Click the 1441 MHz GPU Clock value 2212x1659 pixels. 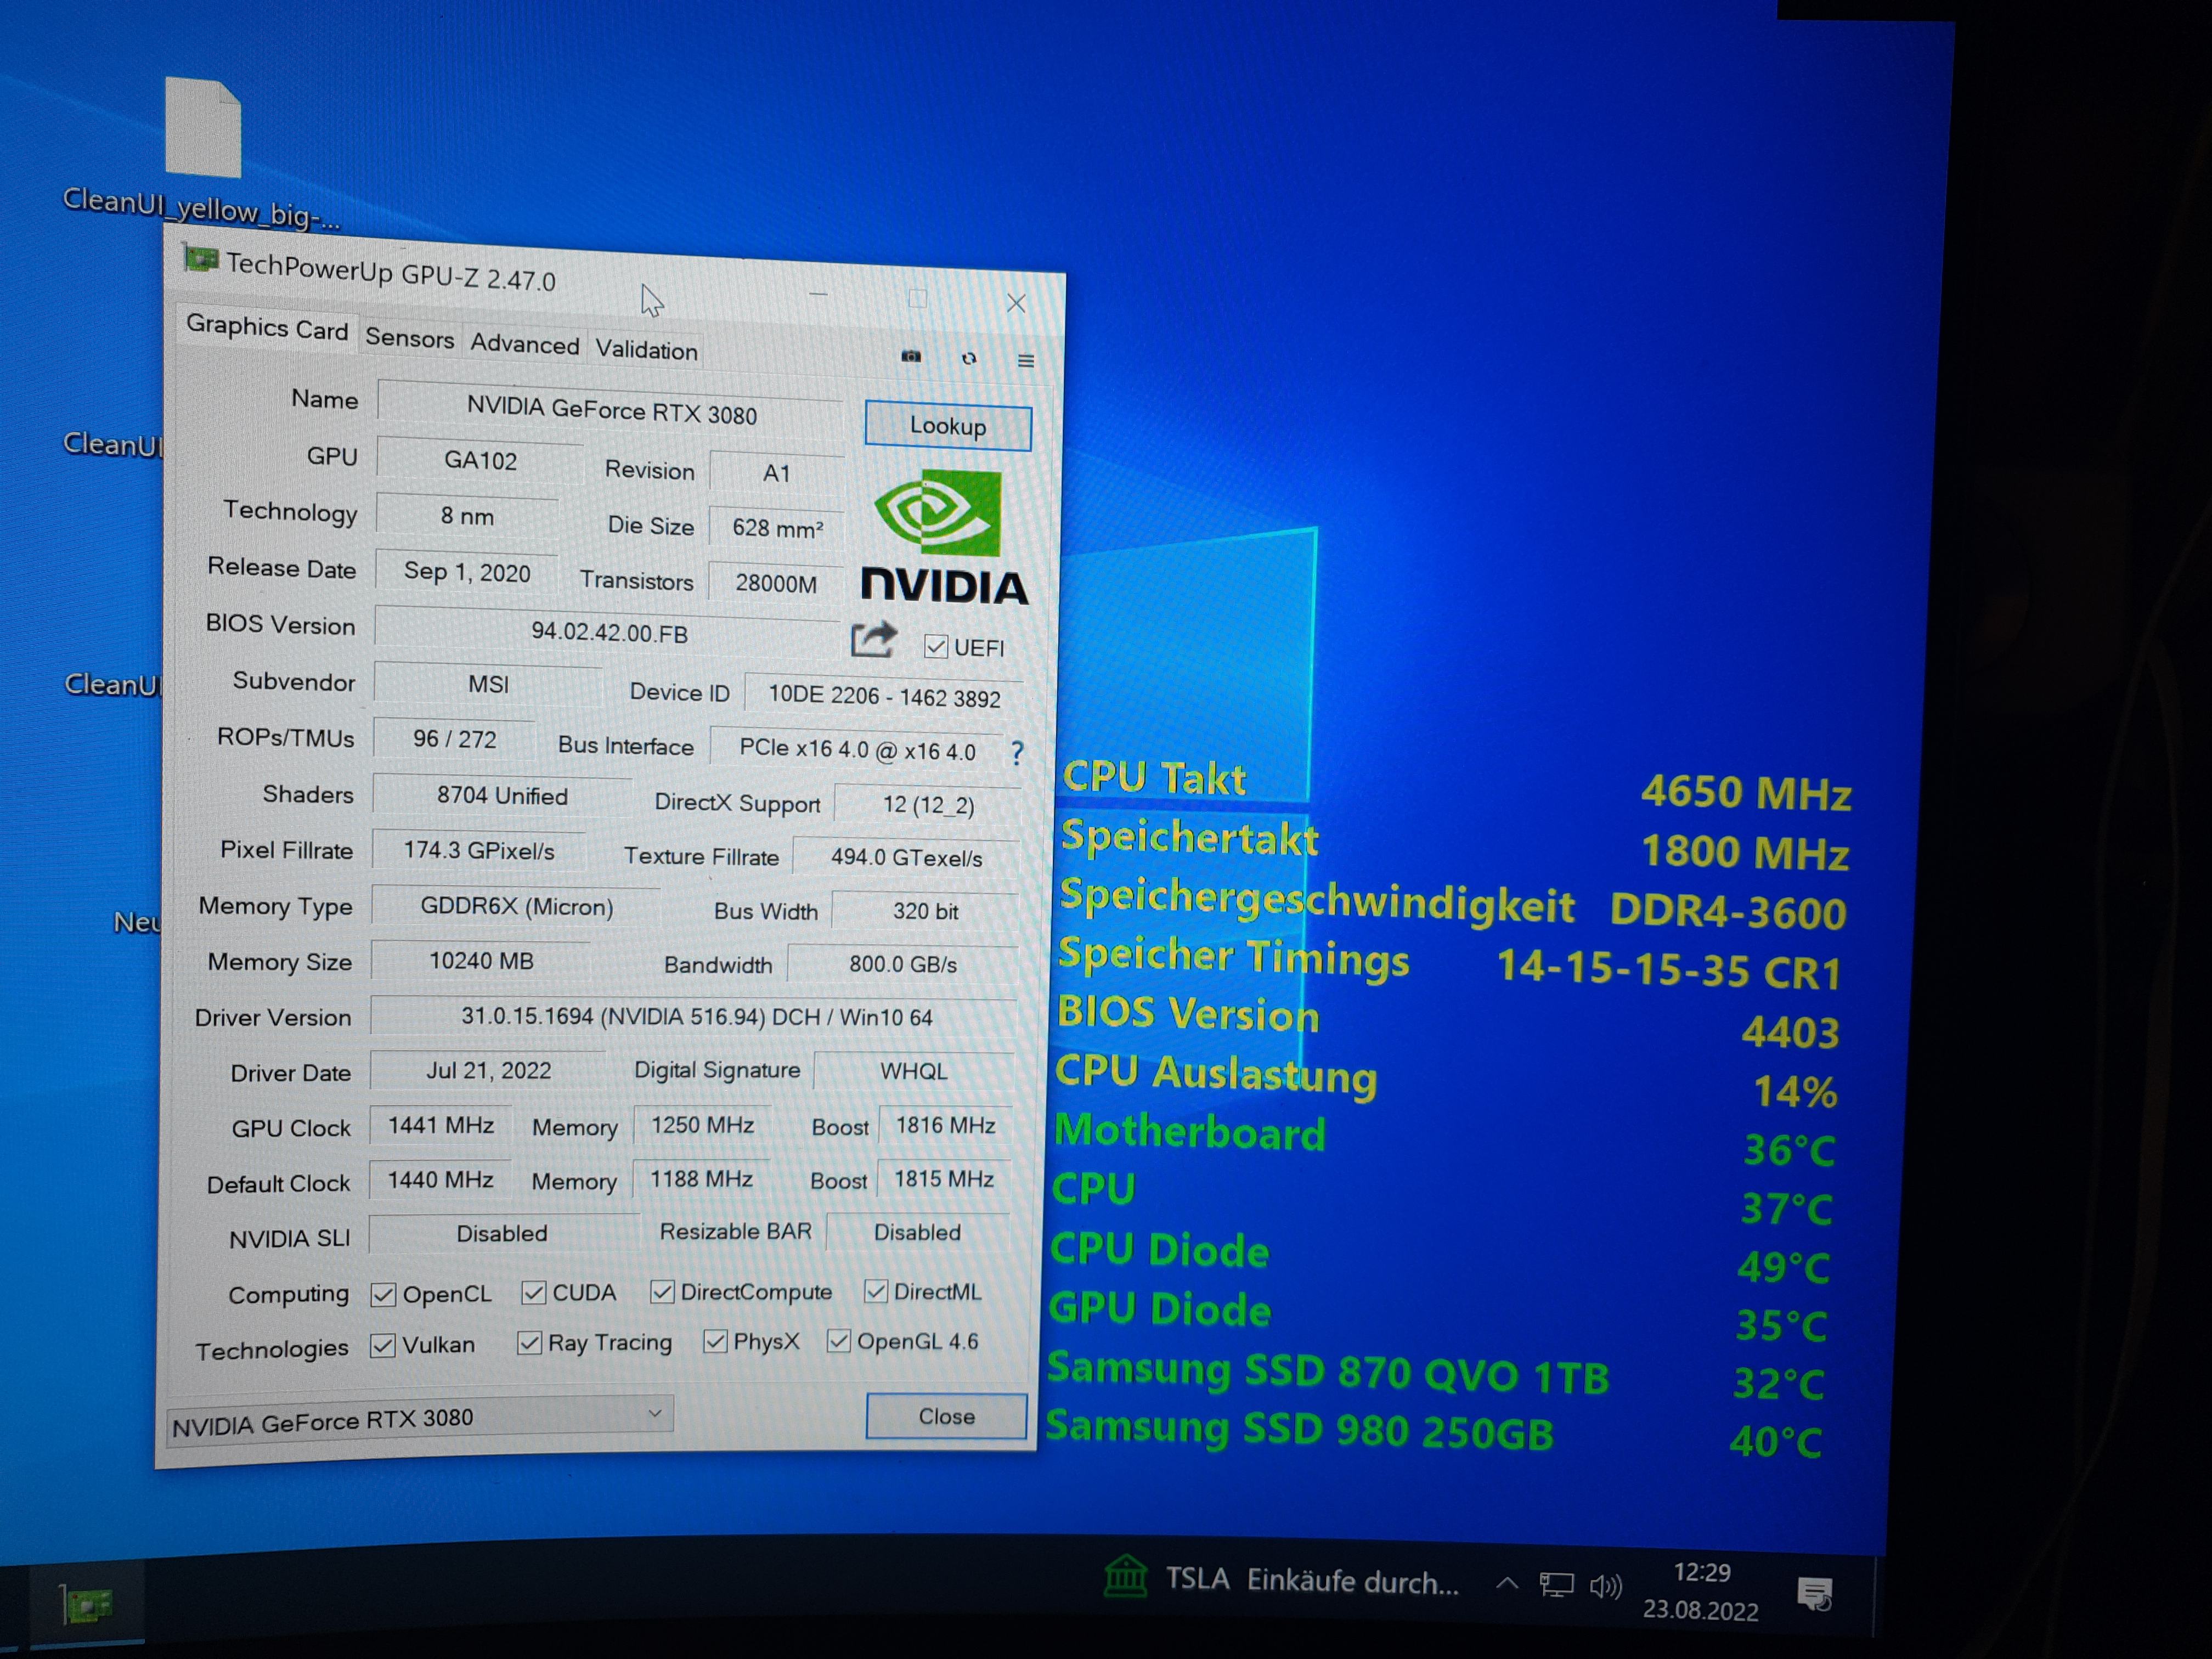pos(441,1126)
